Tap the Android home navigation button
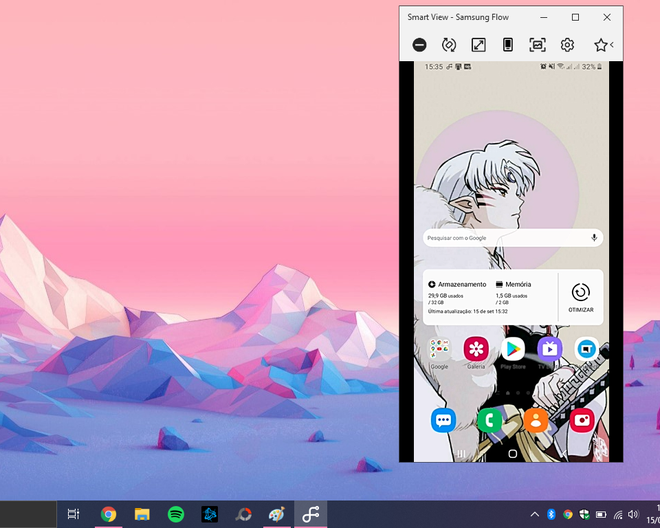 click(512, 453)
